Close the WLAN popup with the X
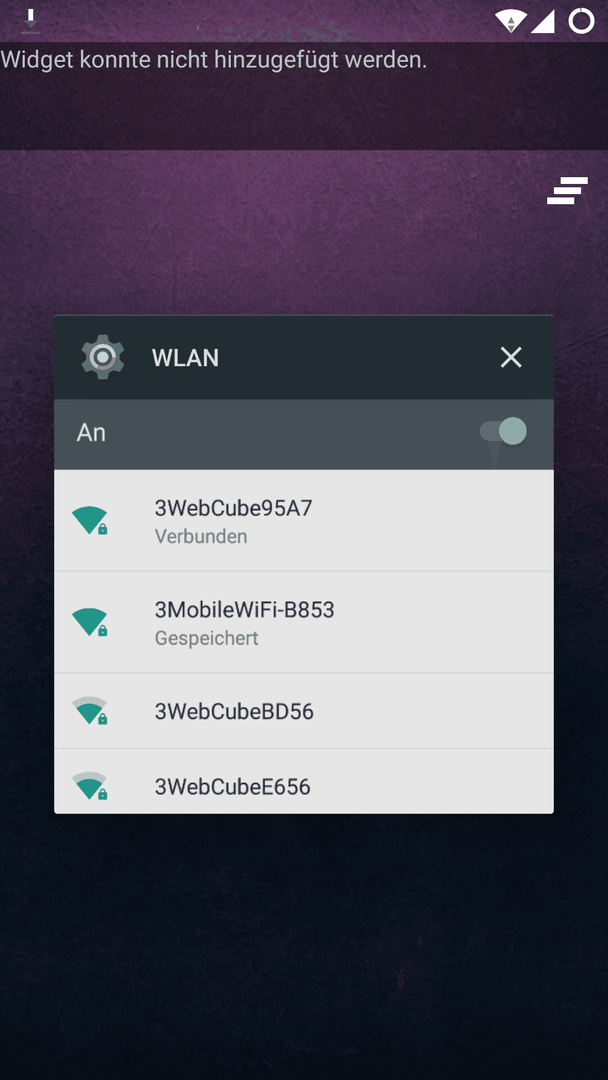 click(511, 357)
